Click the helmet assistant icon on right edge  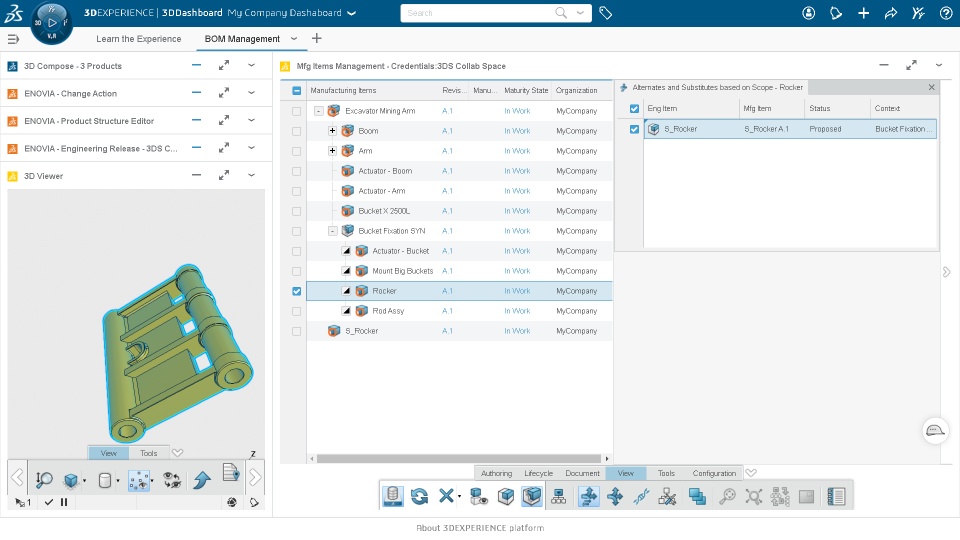pyautogui.click(x=936, y=430)
